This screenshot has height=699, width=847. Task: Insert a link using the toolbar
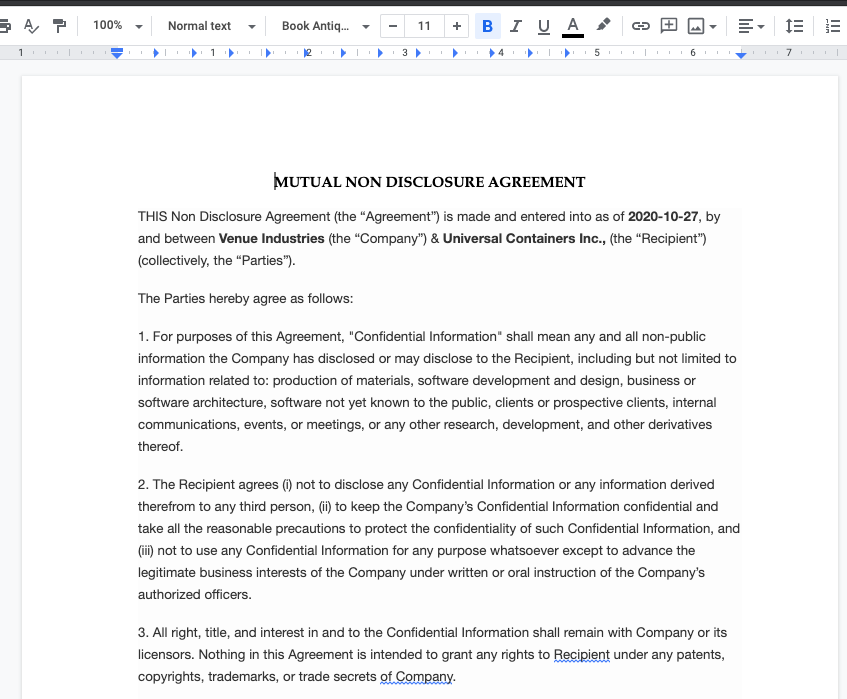point(641,26)
